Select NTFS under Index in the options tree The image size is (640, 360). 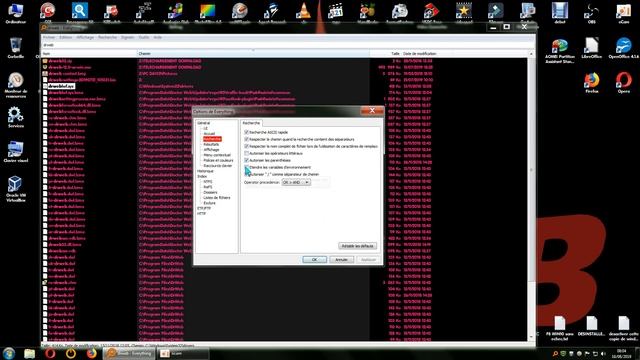[x=208, y=182]
